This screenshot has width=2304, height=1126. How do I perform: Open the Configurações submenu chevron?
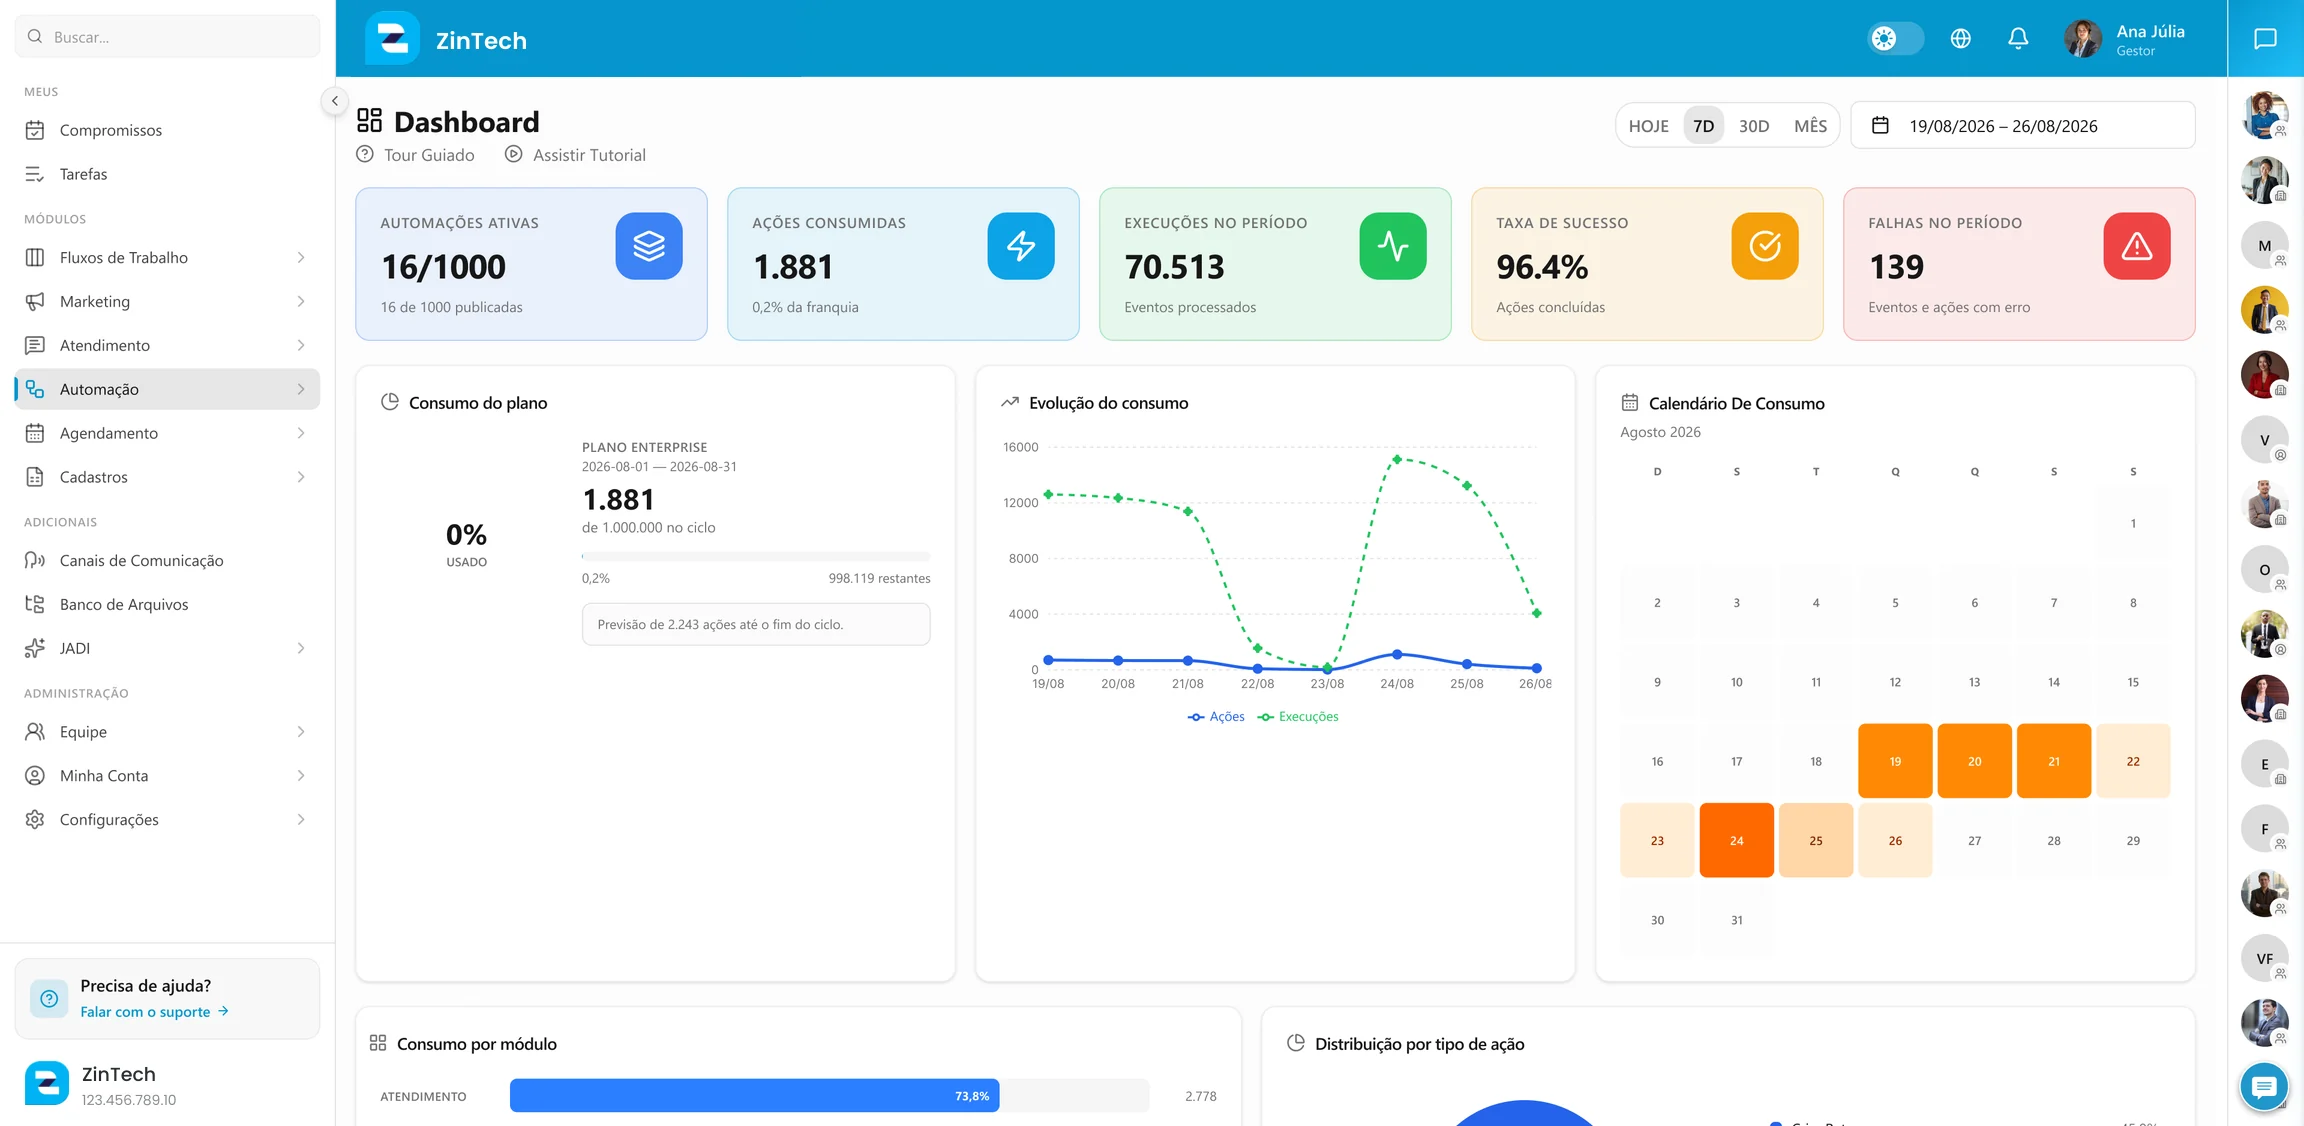point(301,820)
